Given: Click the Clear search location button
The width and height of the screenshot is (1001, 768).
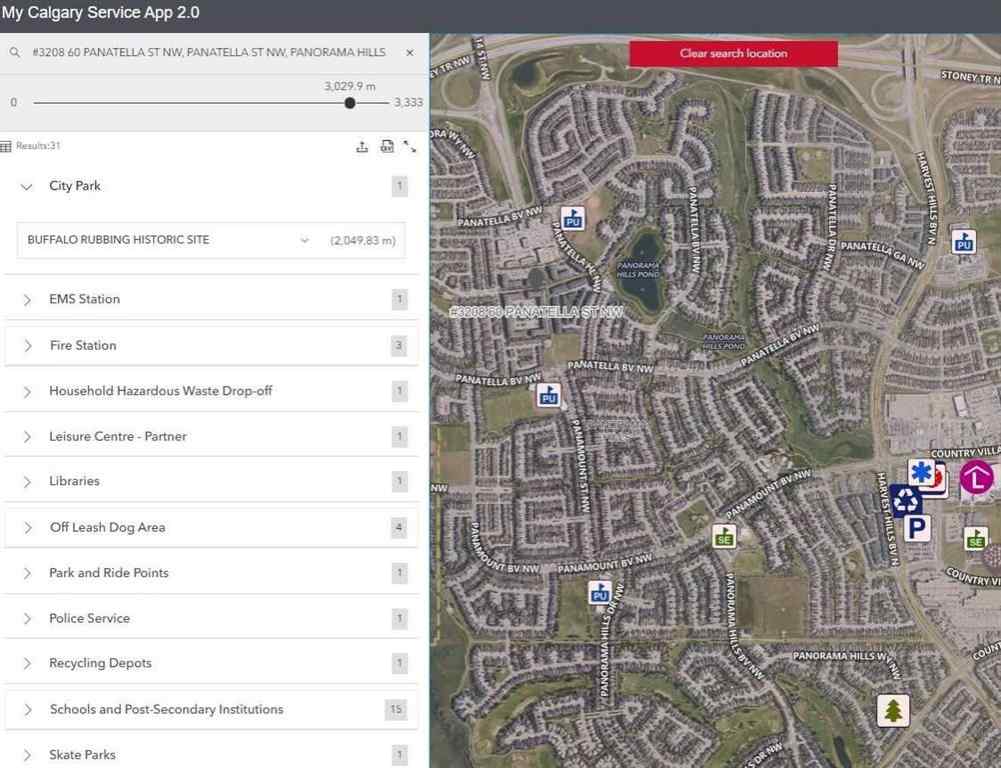Looking at the screenshot, I should (733, 53).
